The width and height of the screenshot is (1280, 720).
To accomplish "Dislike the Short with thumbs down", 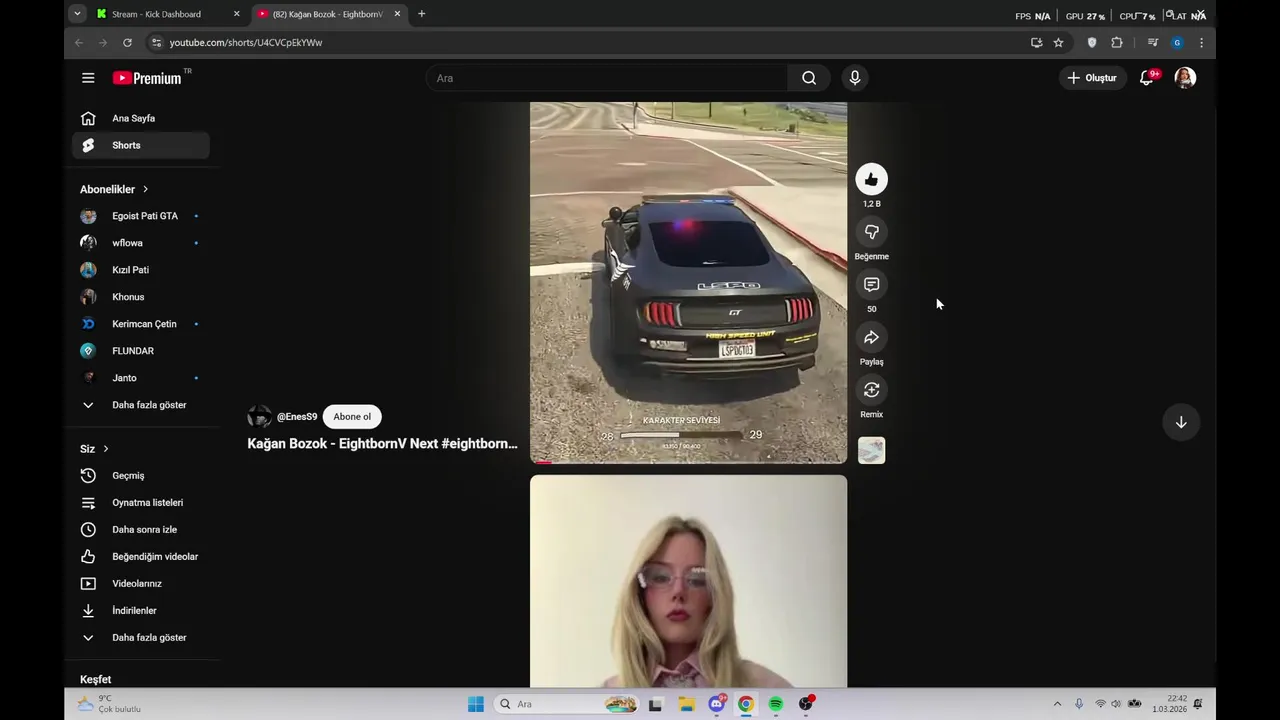I will (x=871, y=232).
